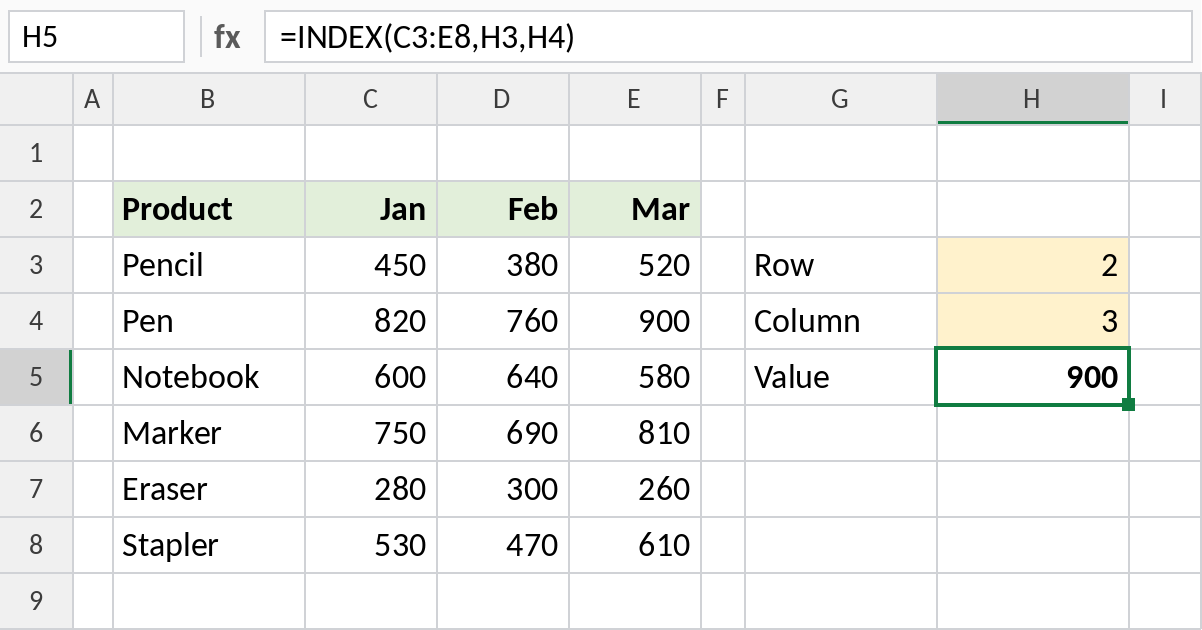Select column H header

coord(1033,99)
